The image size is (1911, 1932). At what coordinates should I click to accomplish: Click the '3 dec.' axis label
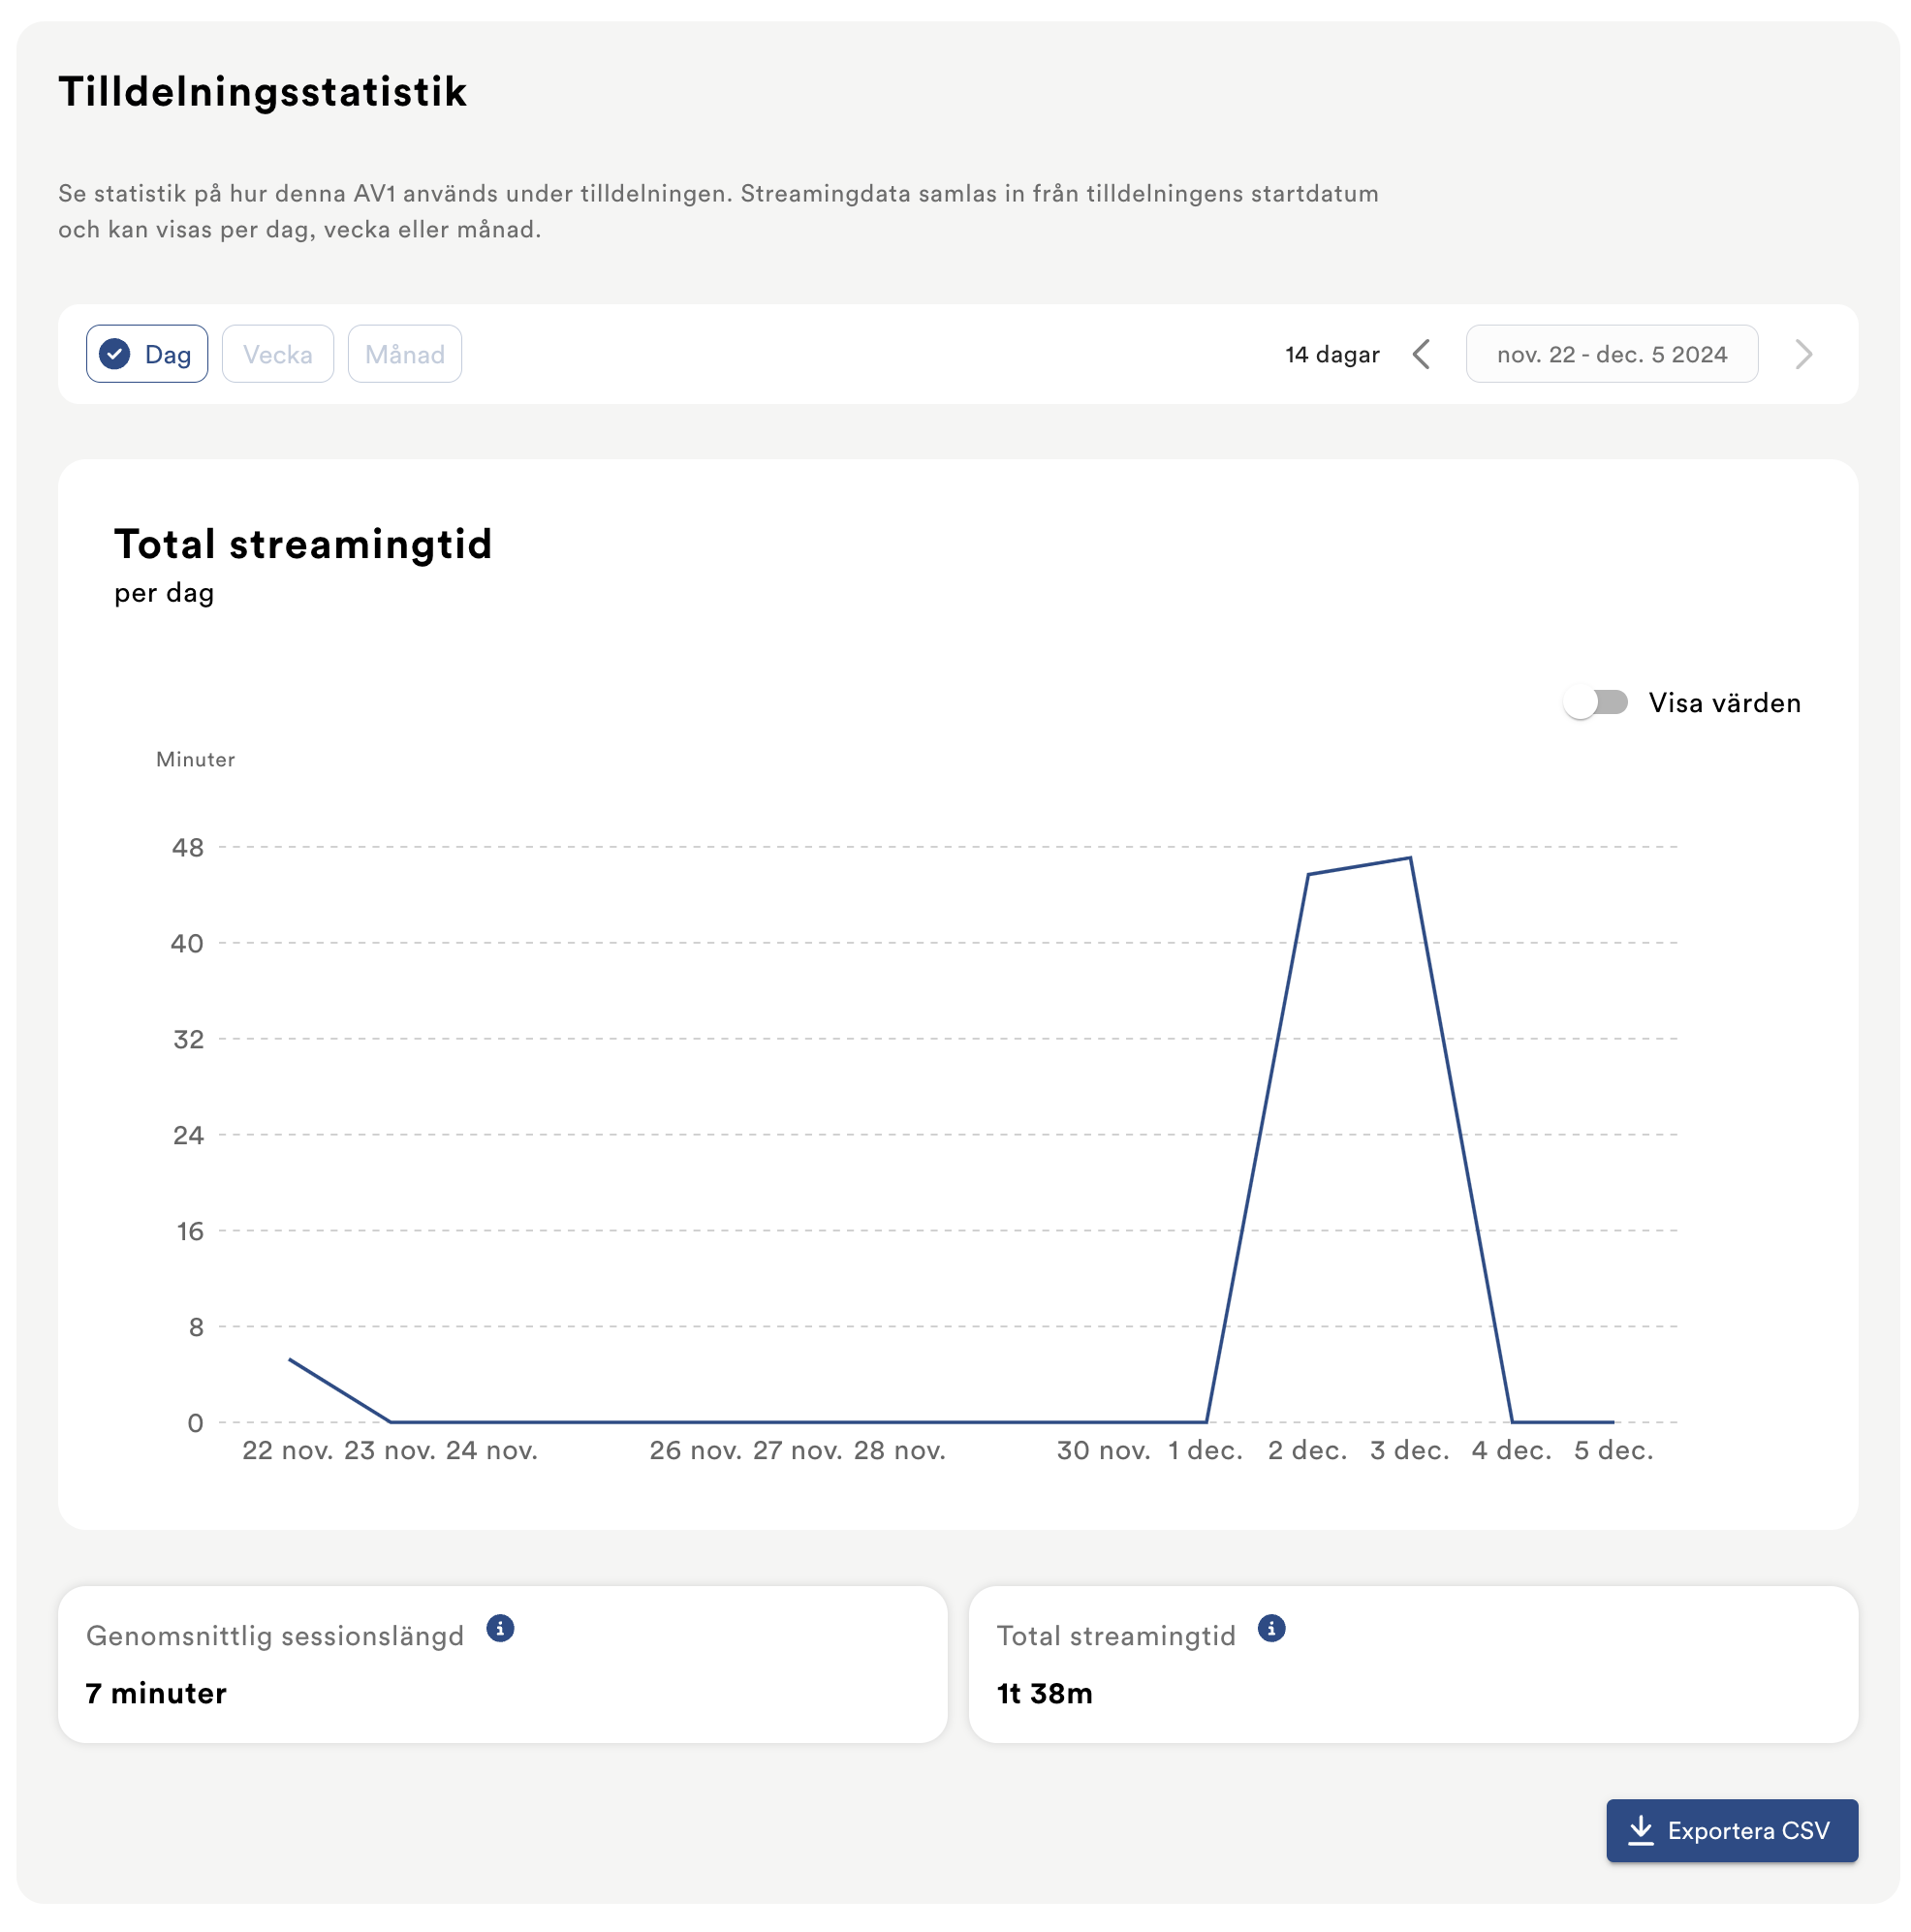1410,1450
